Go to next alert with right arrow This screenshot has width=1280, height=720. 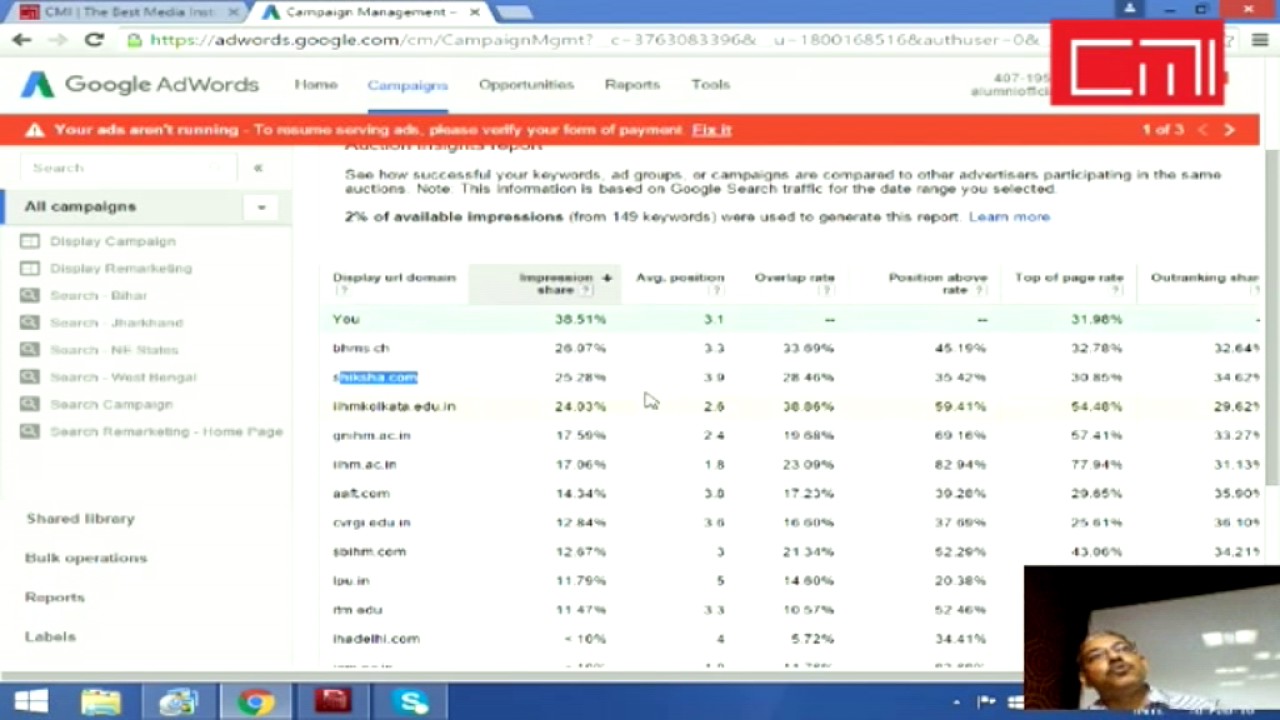tap(1229, 130)
